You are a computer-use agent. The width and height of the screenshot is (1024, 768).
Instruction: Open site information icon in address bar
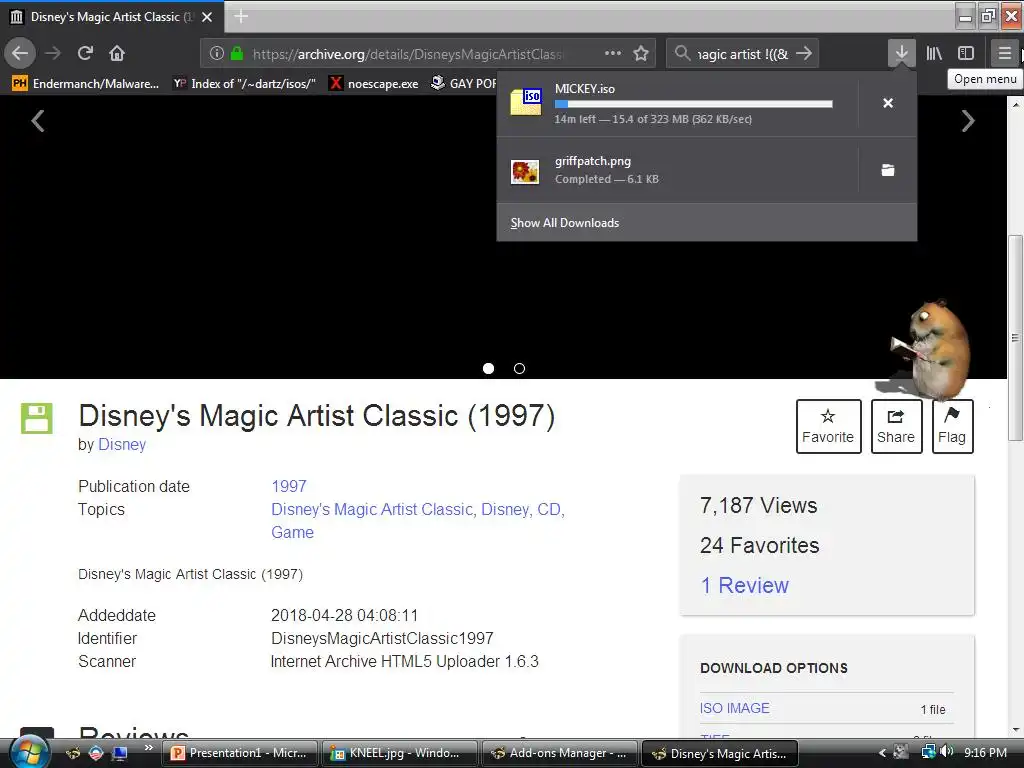(x=217, y=54)
